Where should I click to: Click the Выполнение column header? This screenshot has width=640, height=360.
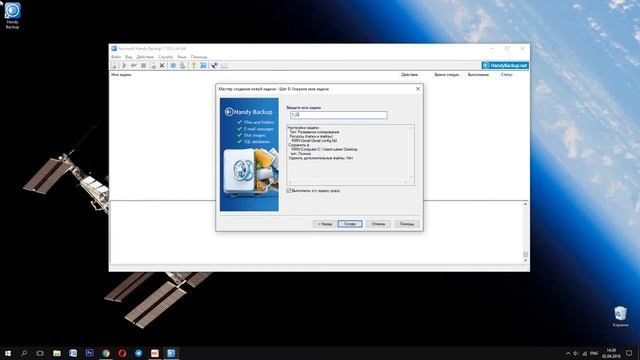(x=478, y=75)
